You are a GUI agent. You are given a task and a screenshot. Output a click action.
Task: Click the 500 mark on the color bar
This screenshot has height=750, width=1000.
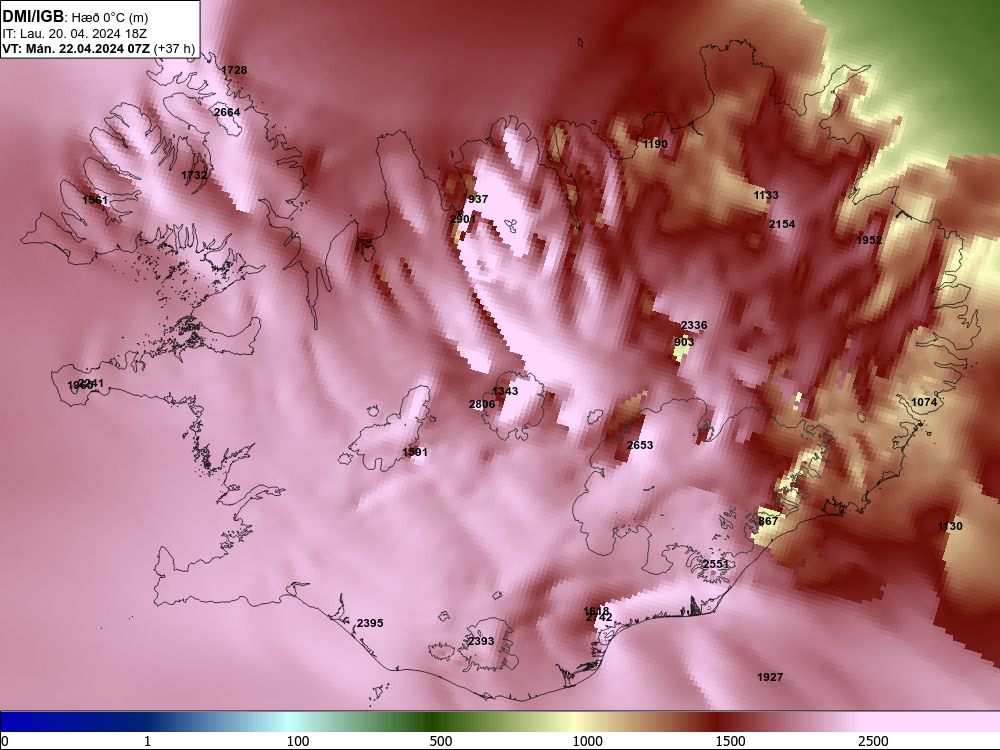click(441, 741)
